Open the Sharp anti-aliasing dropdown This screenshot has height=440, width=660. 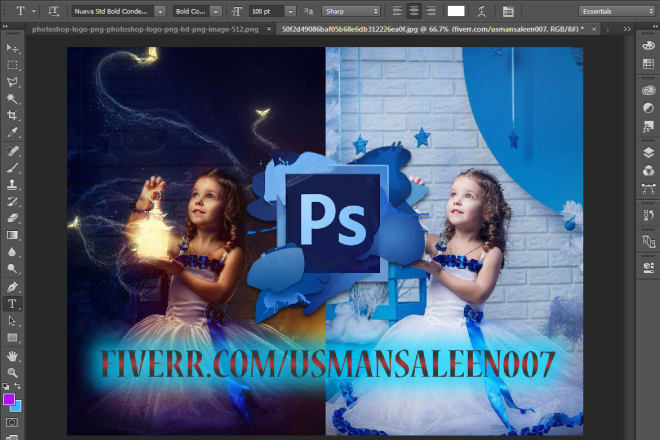[351, 11]
